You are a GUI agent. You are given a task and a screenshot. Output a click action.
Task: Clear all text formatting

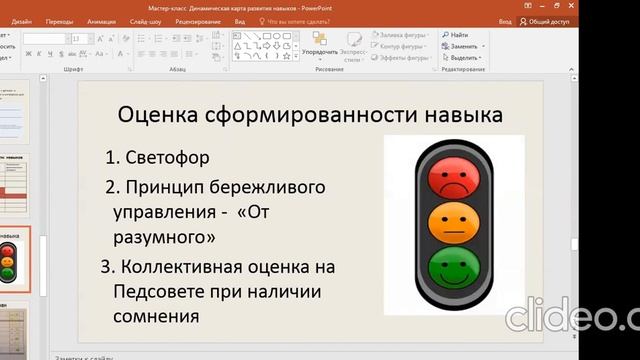(126, 39)
